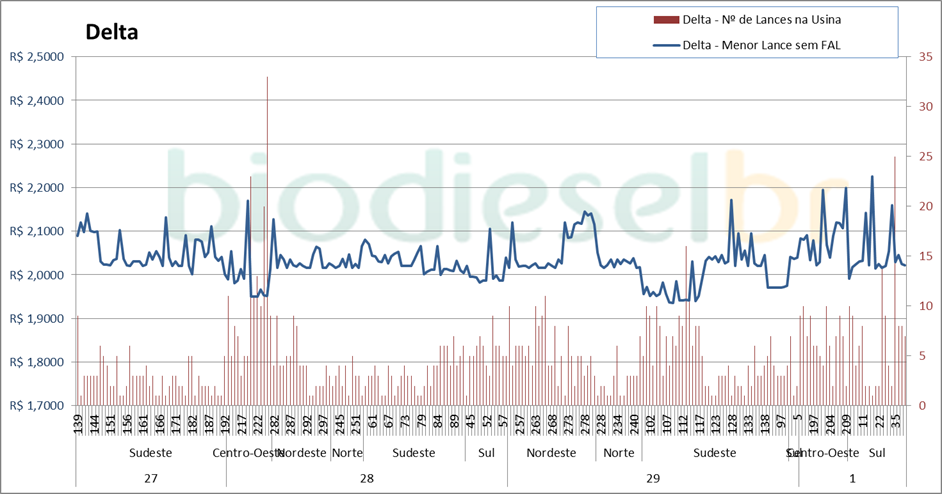Click the 139 x-axis category label
This screenshot has width=942, height=494.
78,423
